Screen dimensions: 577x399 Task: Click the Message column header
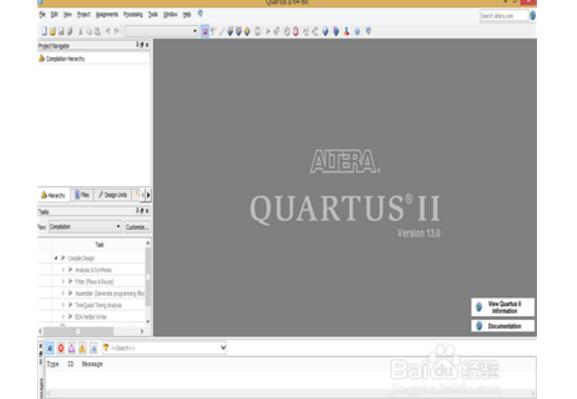[92, 364]
